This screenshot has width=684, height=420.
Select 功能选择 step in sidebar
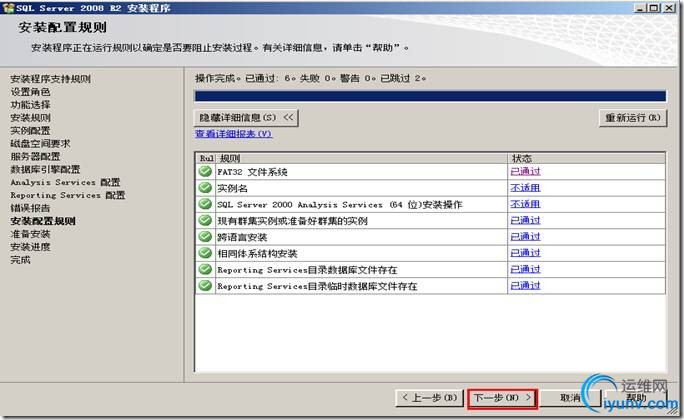click(x=31, y=105)
